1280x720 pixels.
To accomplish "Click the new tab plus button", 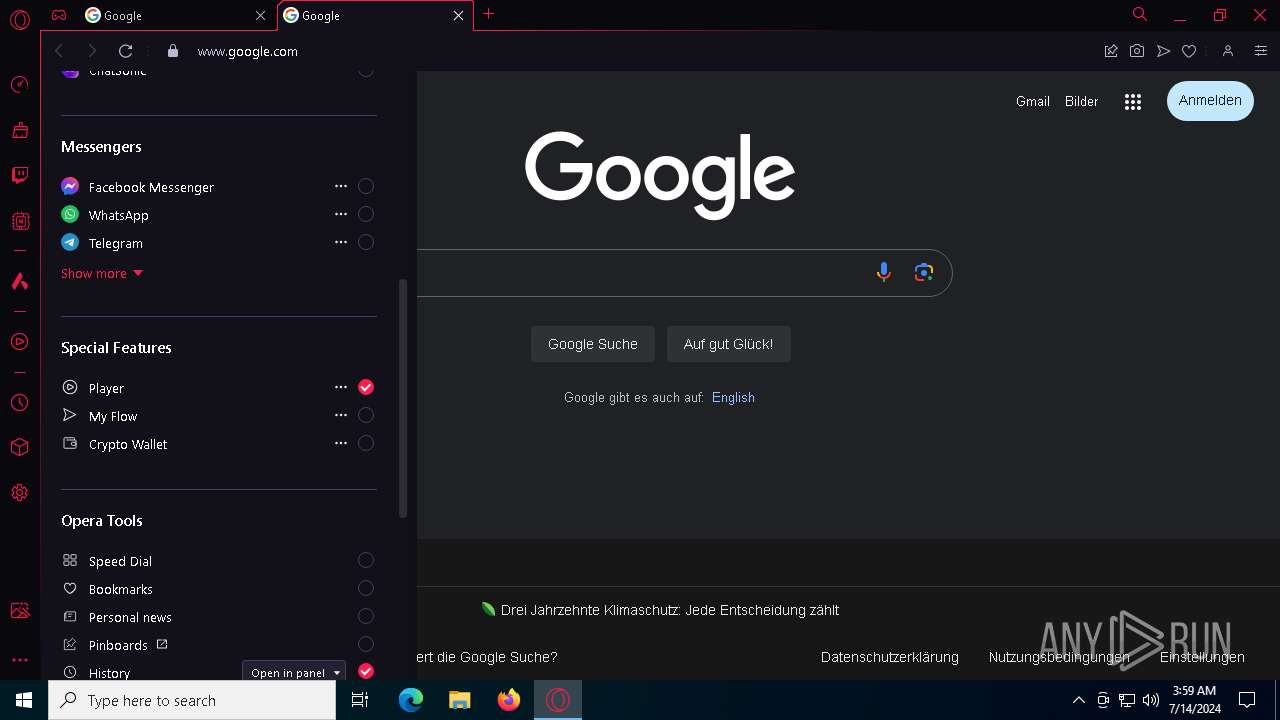I will 488,14.
